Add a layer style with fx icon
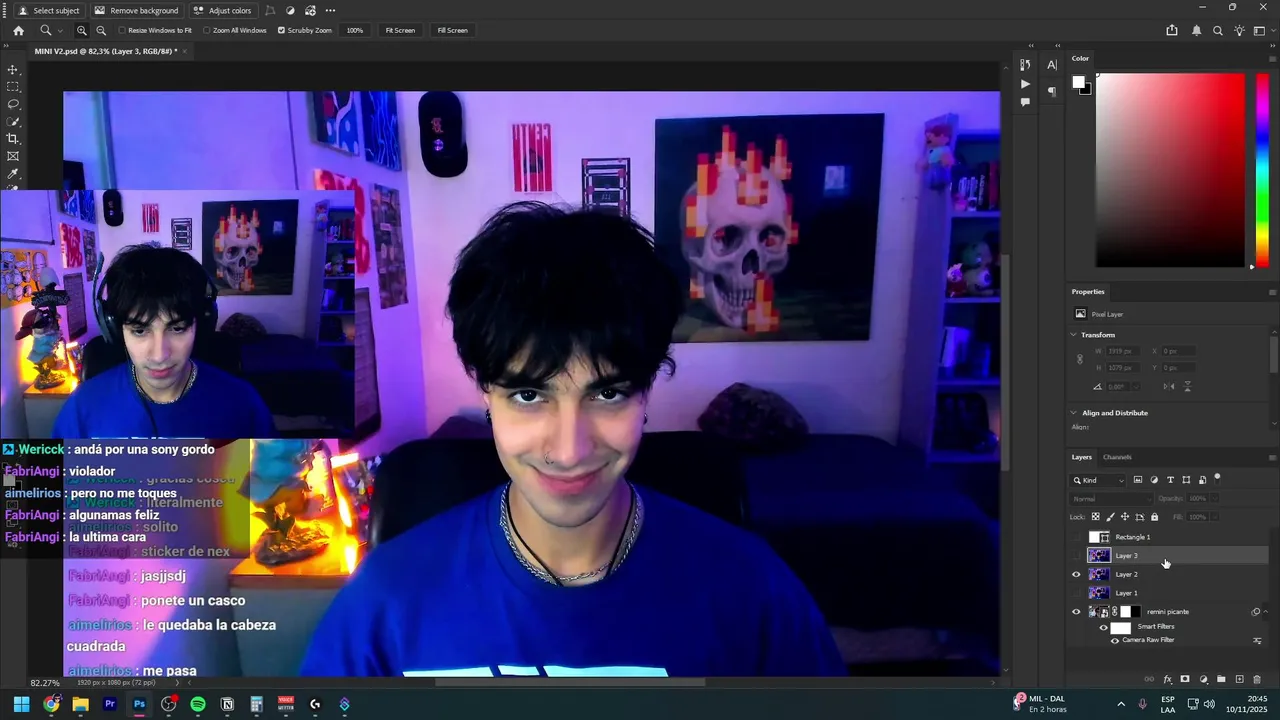This screenshot has height=720, width=1280. coord(1167,680)
